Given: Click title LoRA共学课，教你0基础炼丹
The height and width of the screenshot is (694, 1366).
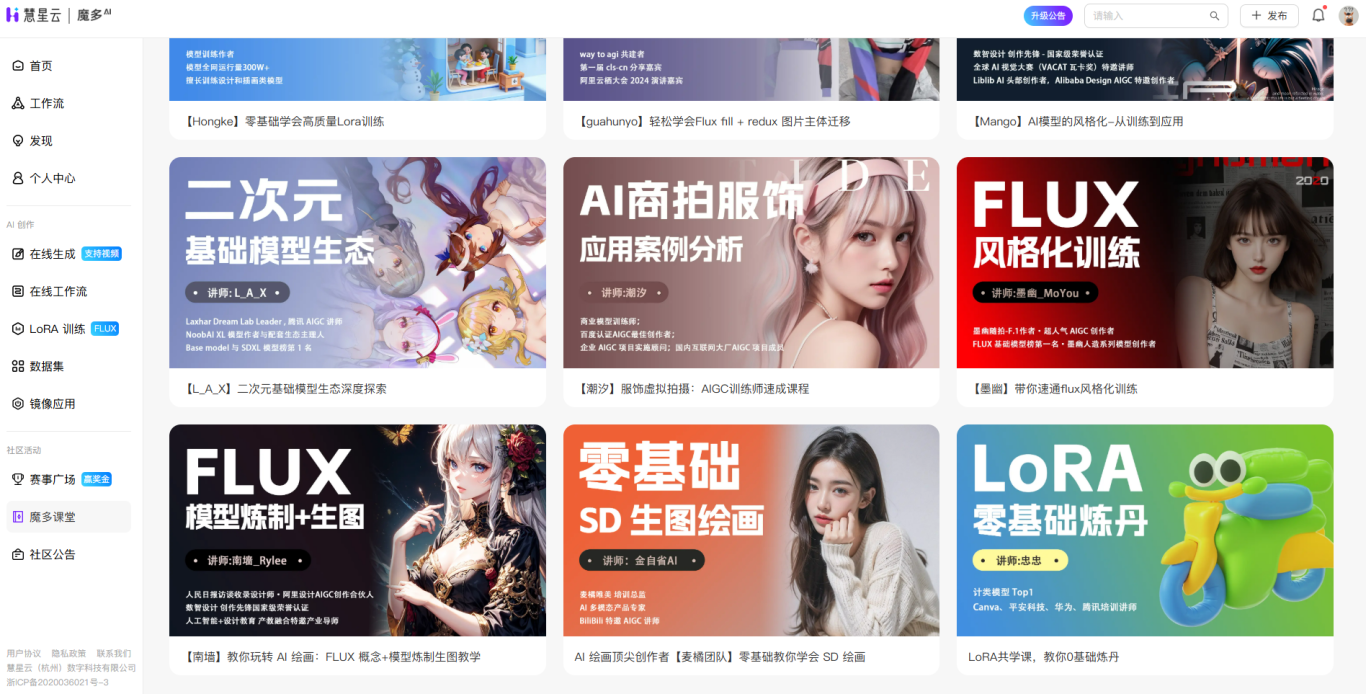Looking at the screenshot, I should (x=1044, y=657).
